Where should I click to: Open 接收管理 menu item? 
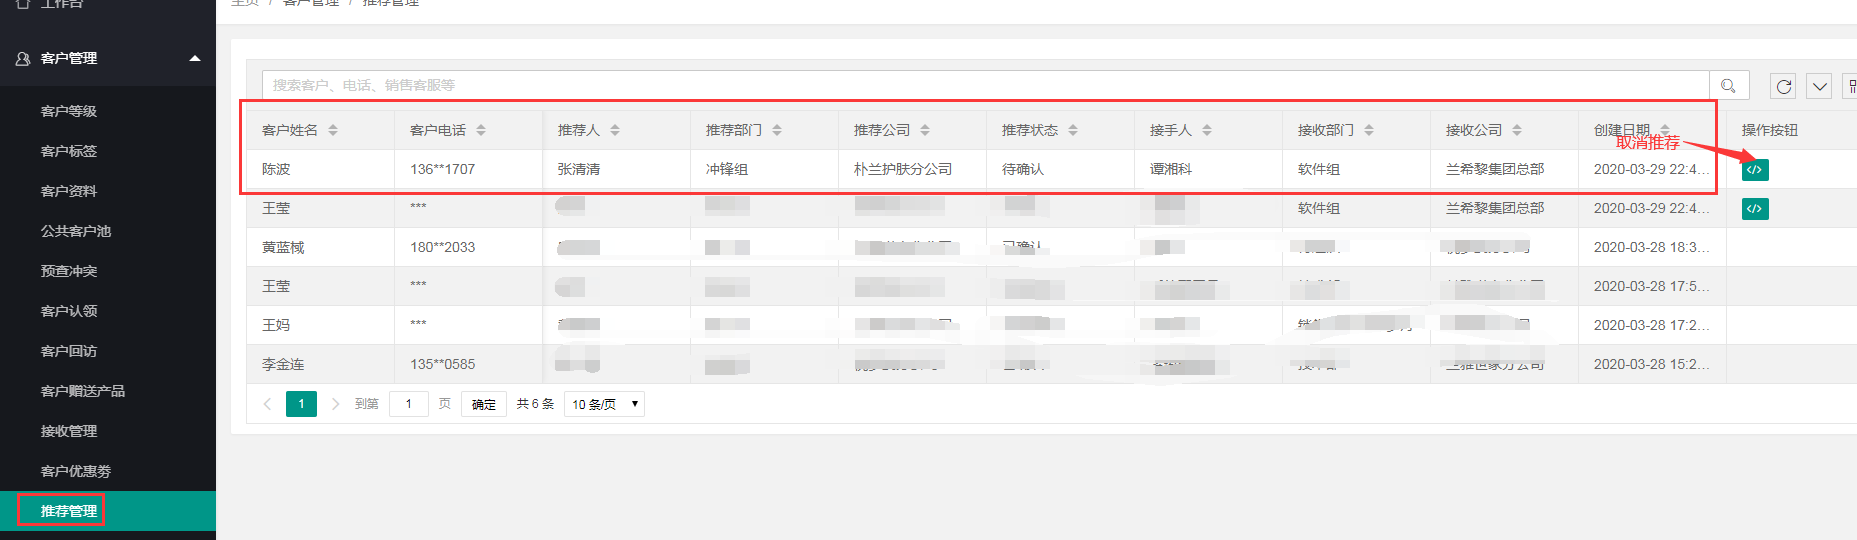pos(108,431)
